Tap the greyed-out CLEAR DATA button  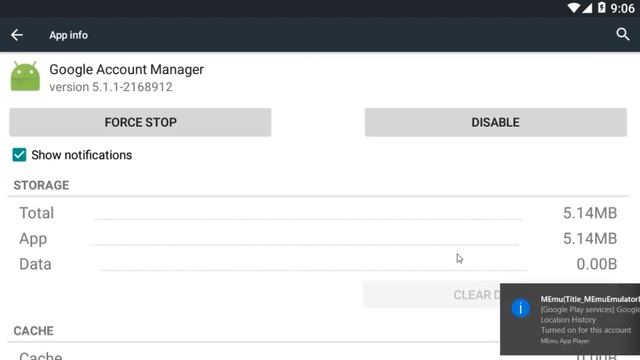(432, 294)
